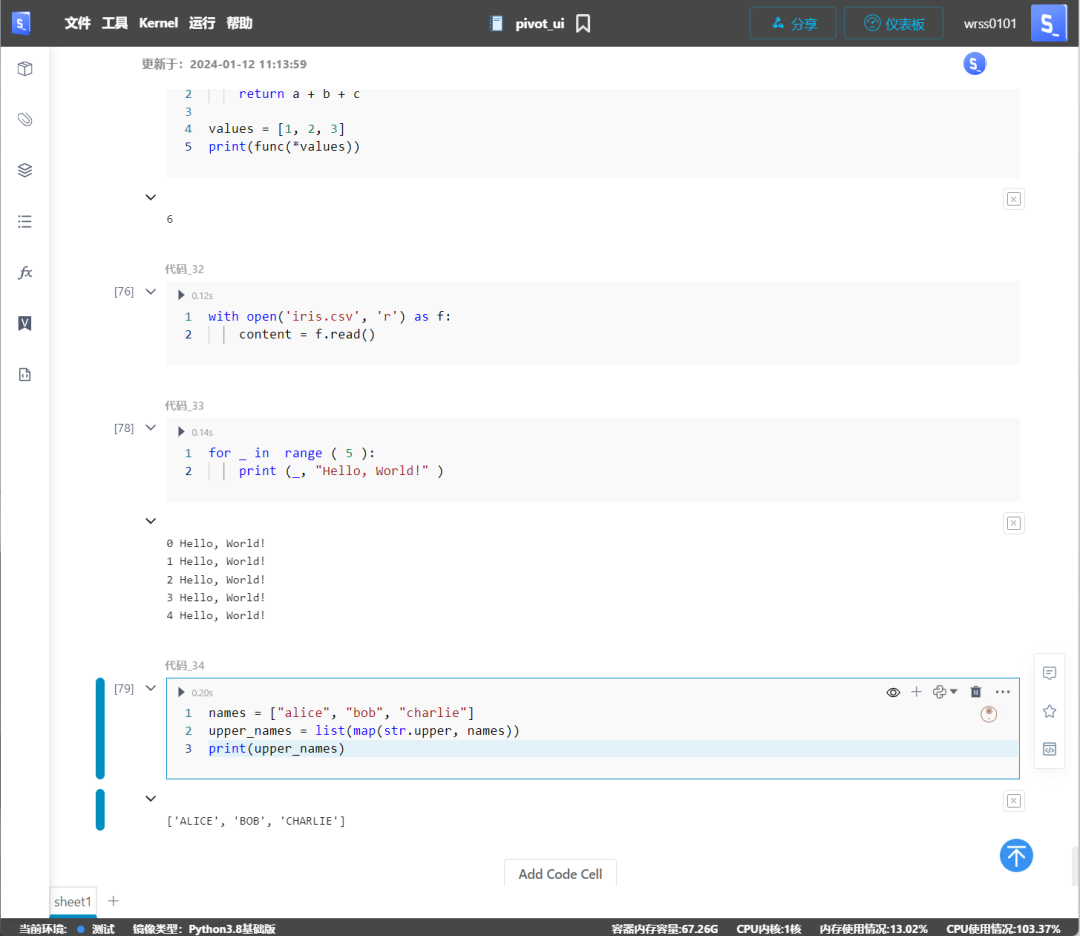The height and width of the screenshot is (936, 1080).
Task: Click the bookmark icon next to pivot_ui
Action: [x=583, y=23]
